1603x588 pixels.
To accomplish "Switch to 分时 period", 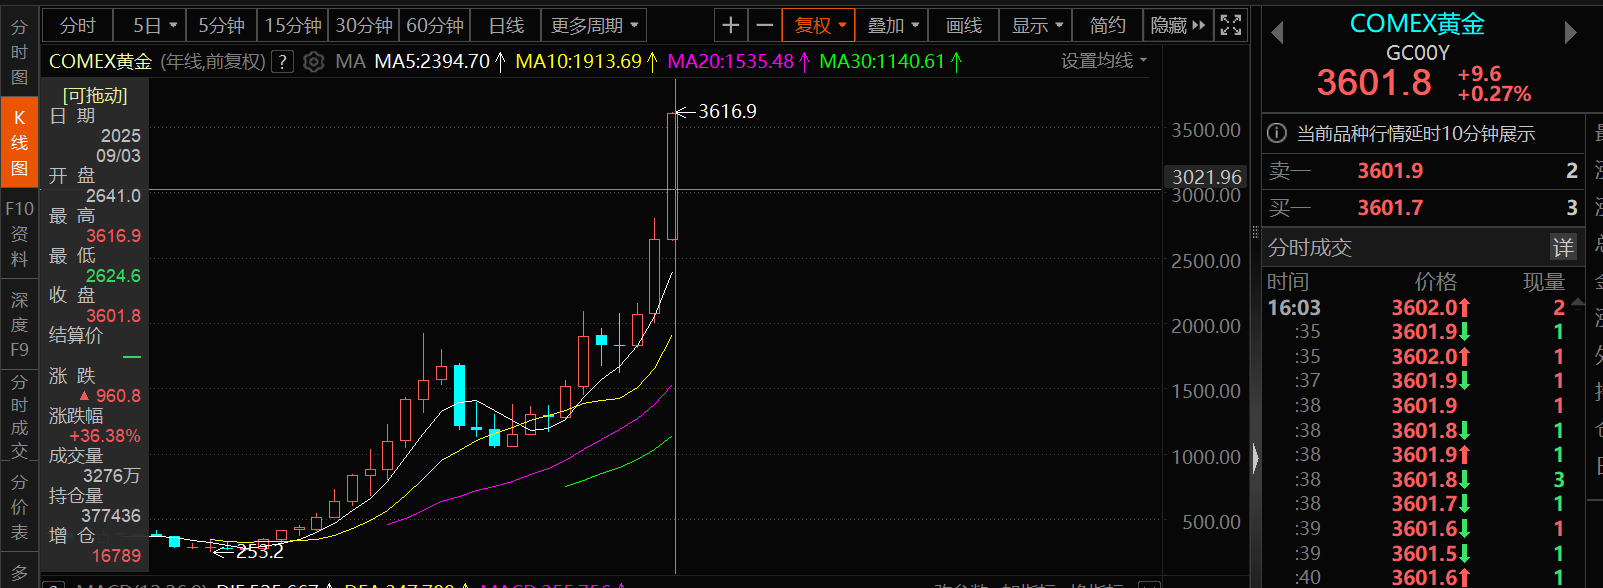I will [78, 25].
